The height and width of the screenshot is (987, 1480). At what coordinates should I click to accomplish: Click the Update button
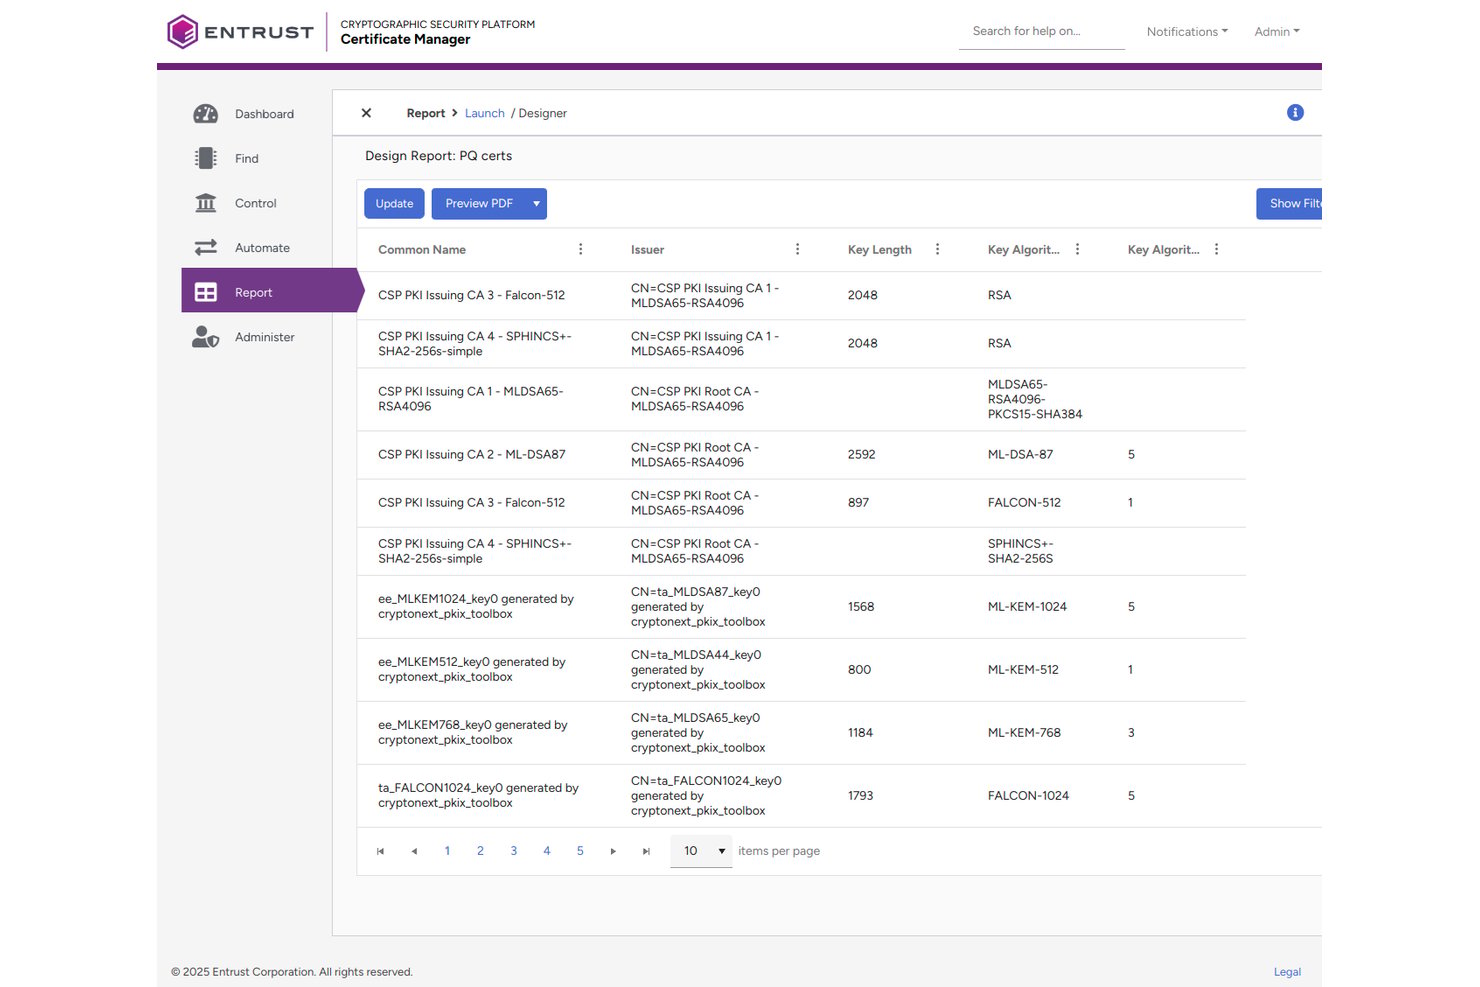coord(394,203)
